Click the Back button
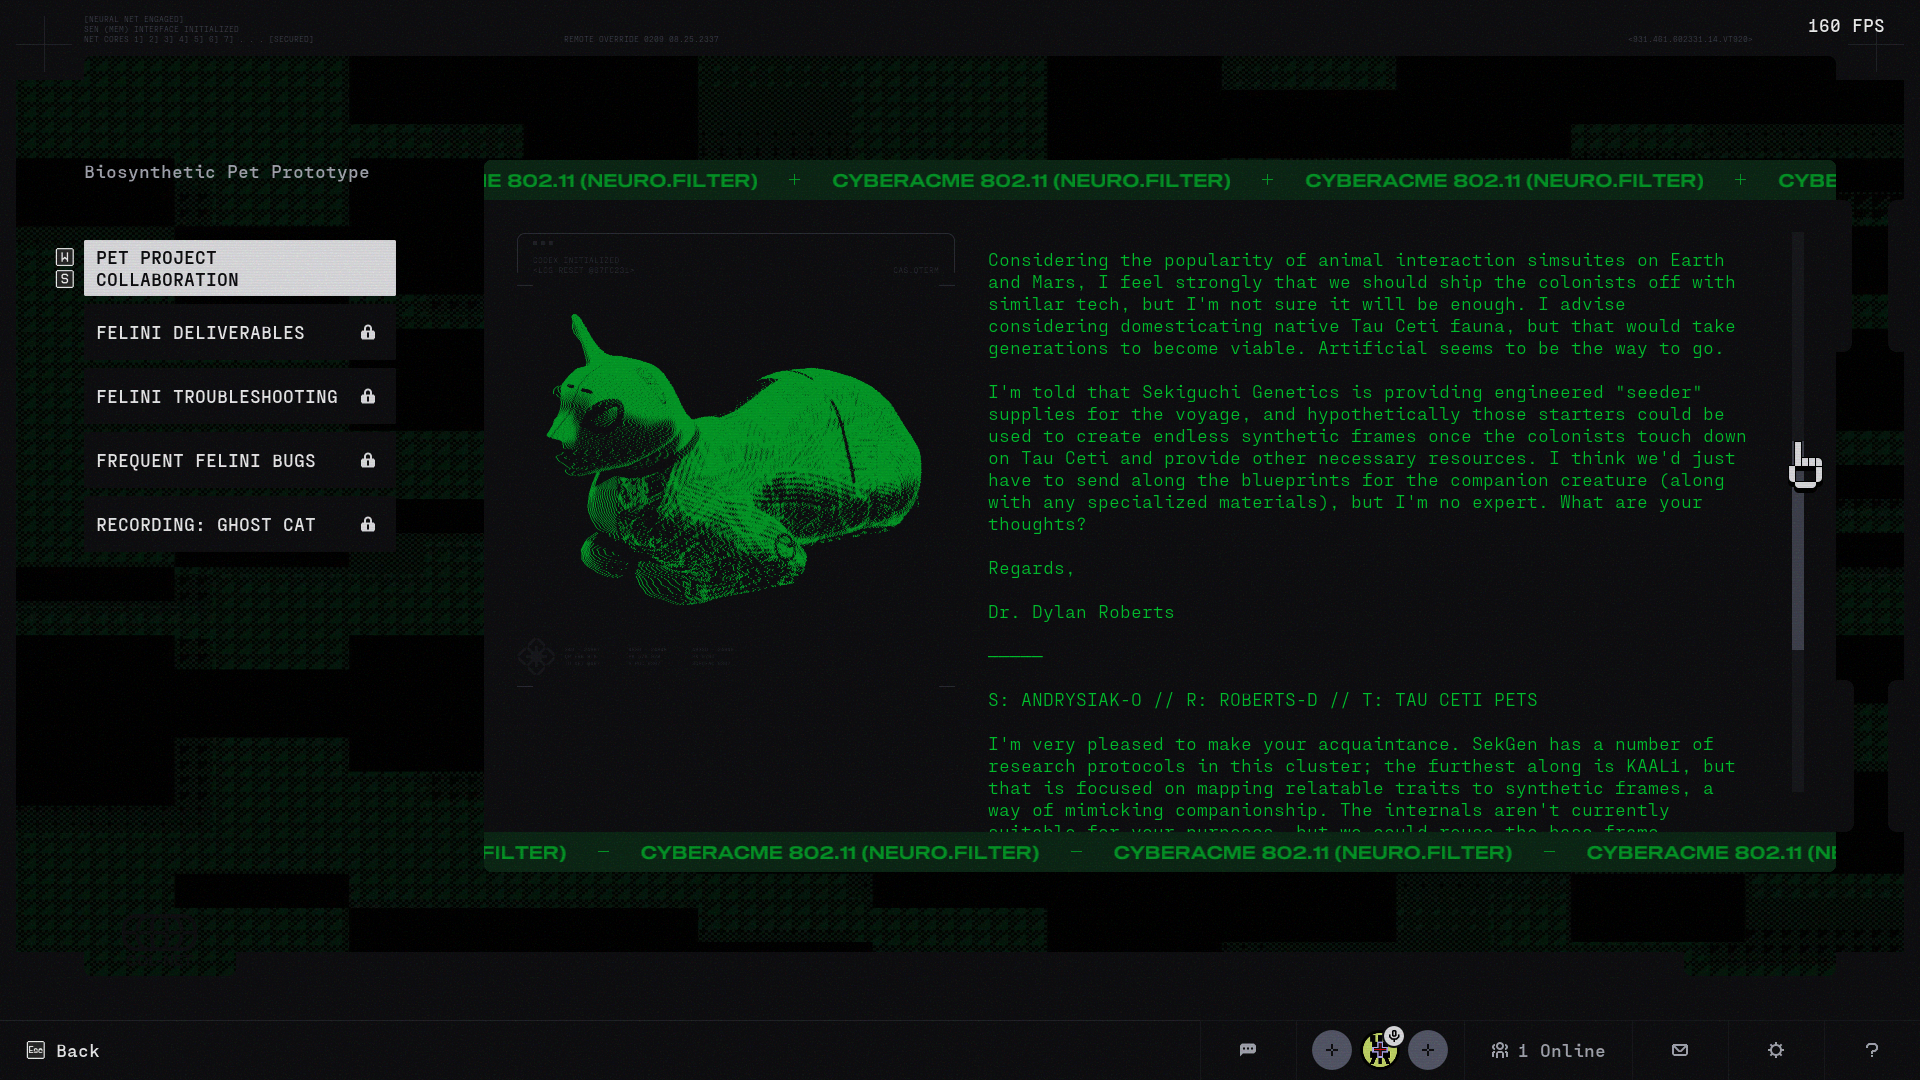 [63, 1050]
